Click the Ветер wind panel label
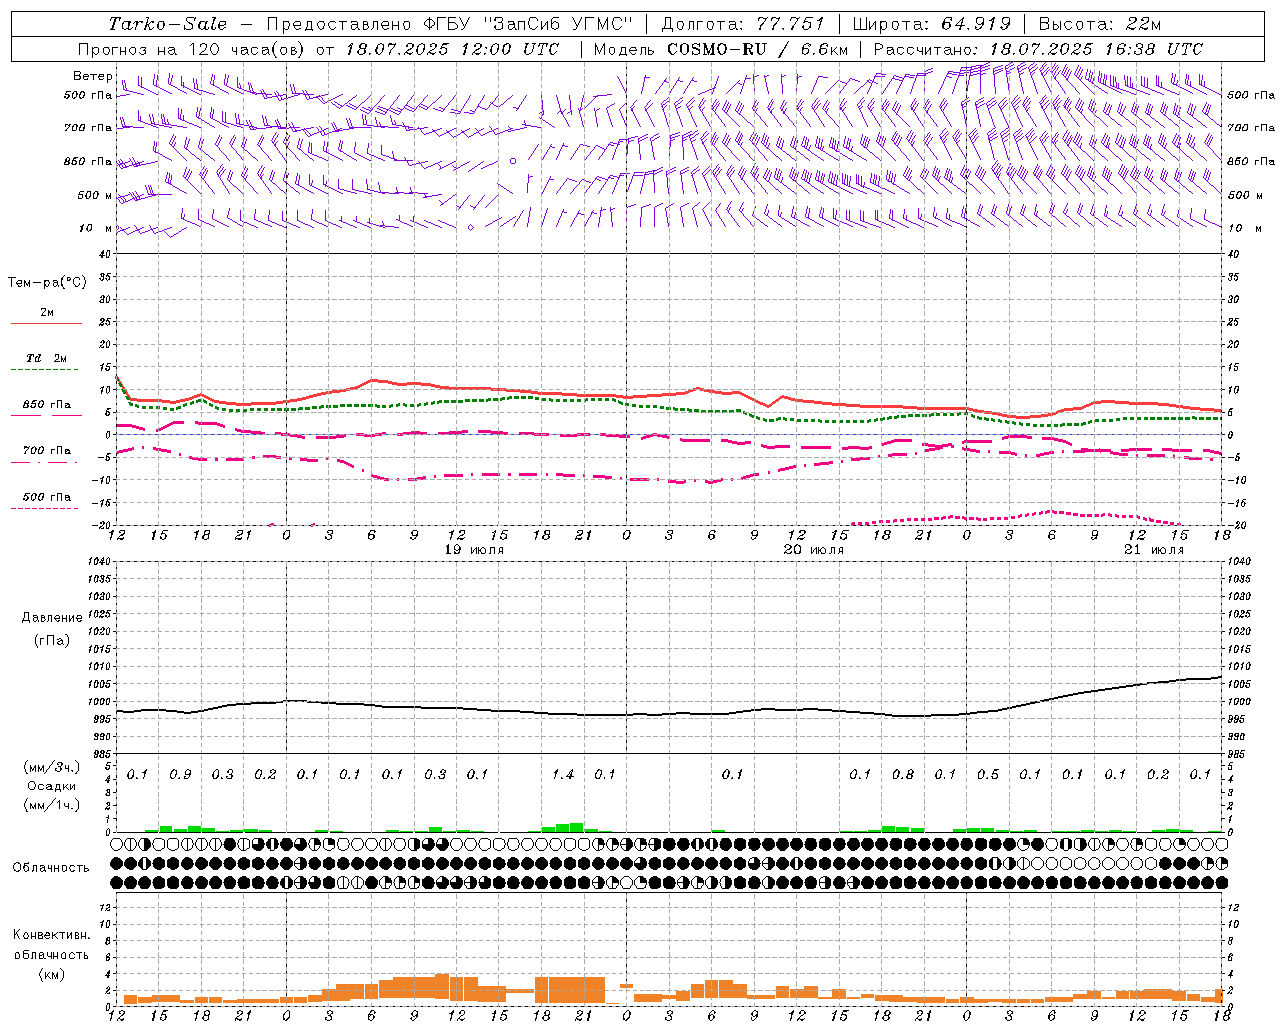This screenshot has height=1024, width=1280. click(x=93, y=76)
